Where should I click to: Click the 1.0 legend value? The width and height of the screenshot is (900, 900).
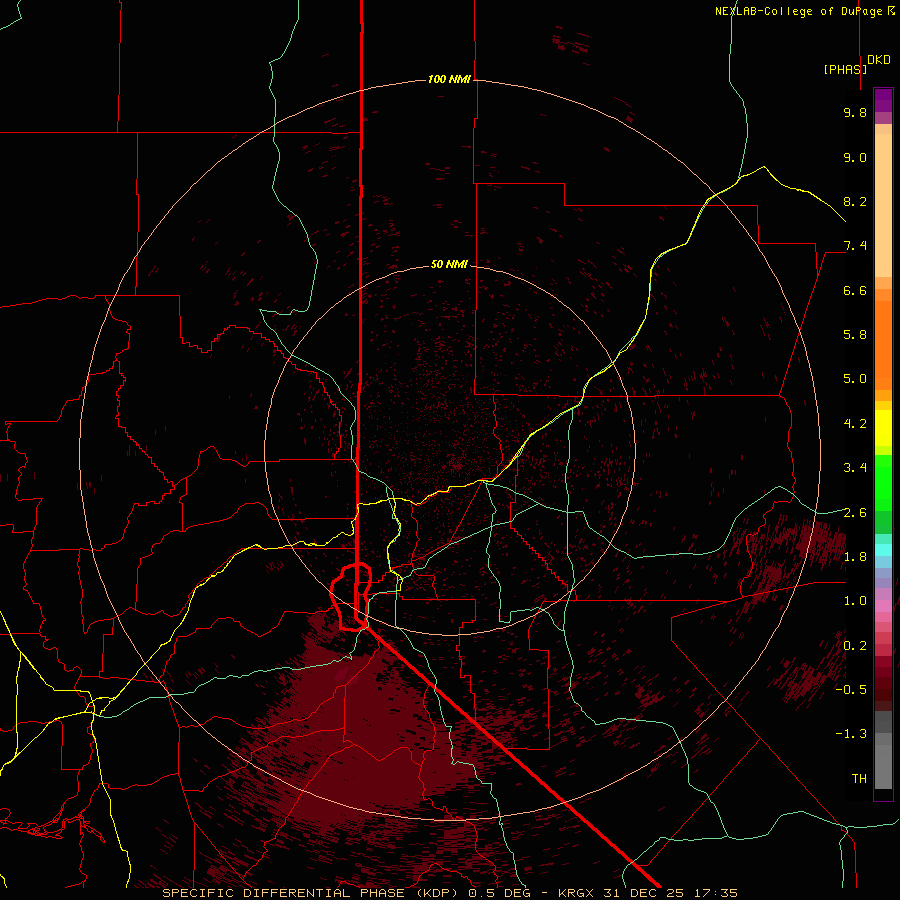[855, 601]
